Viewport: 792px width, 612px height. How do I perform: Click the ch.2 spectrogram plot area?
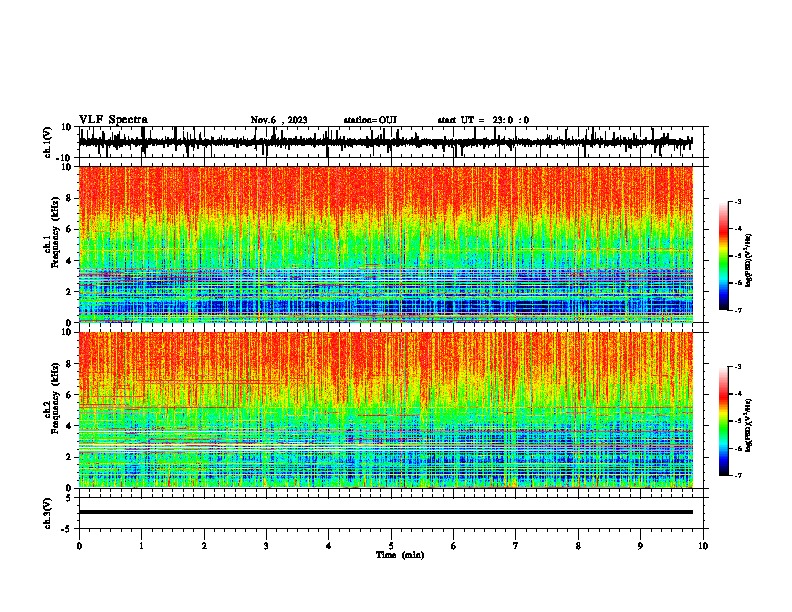pos(385,410)
